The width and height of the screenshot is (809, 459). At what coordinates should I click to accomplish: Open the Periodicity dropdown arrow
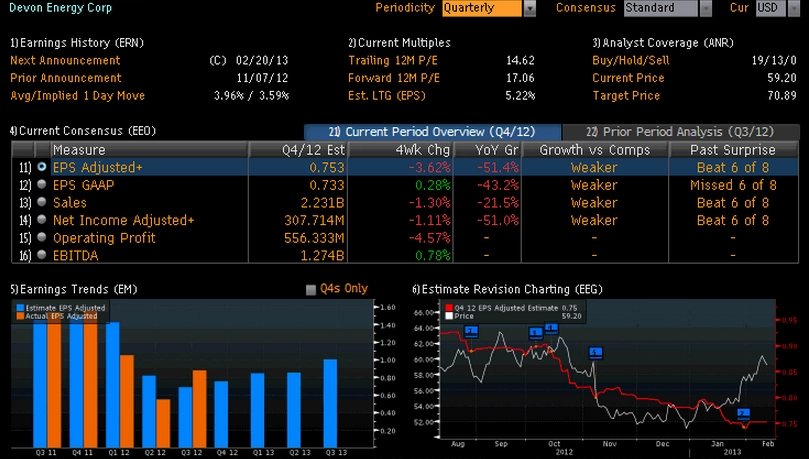click(x=529, y=8)
